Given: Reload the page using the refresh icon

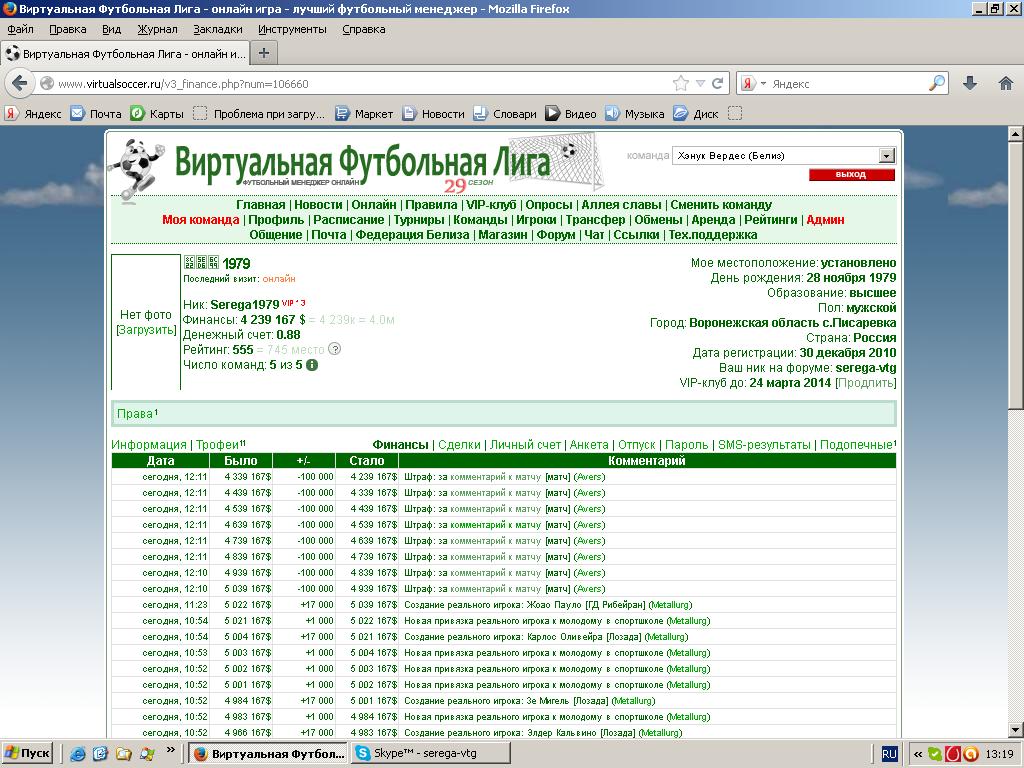Looking at the screenshot, I should (x=717, y=84).
